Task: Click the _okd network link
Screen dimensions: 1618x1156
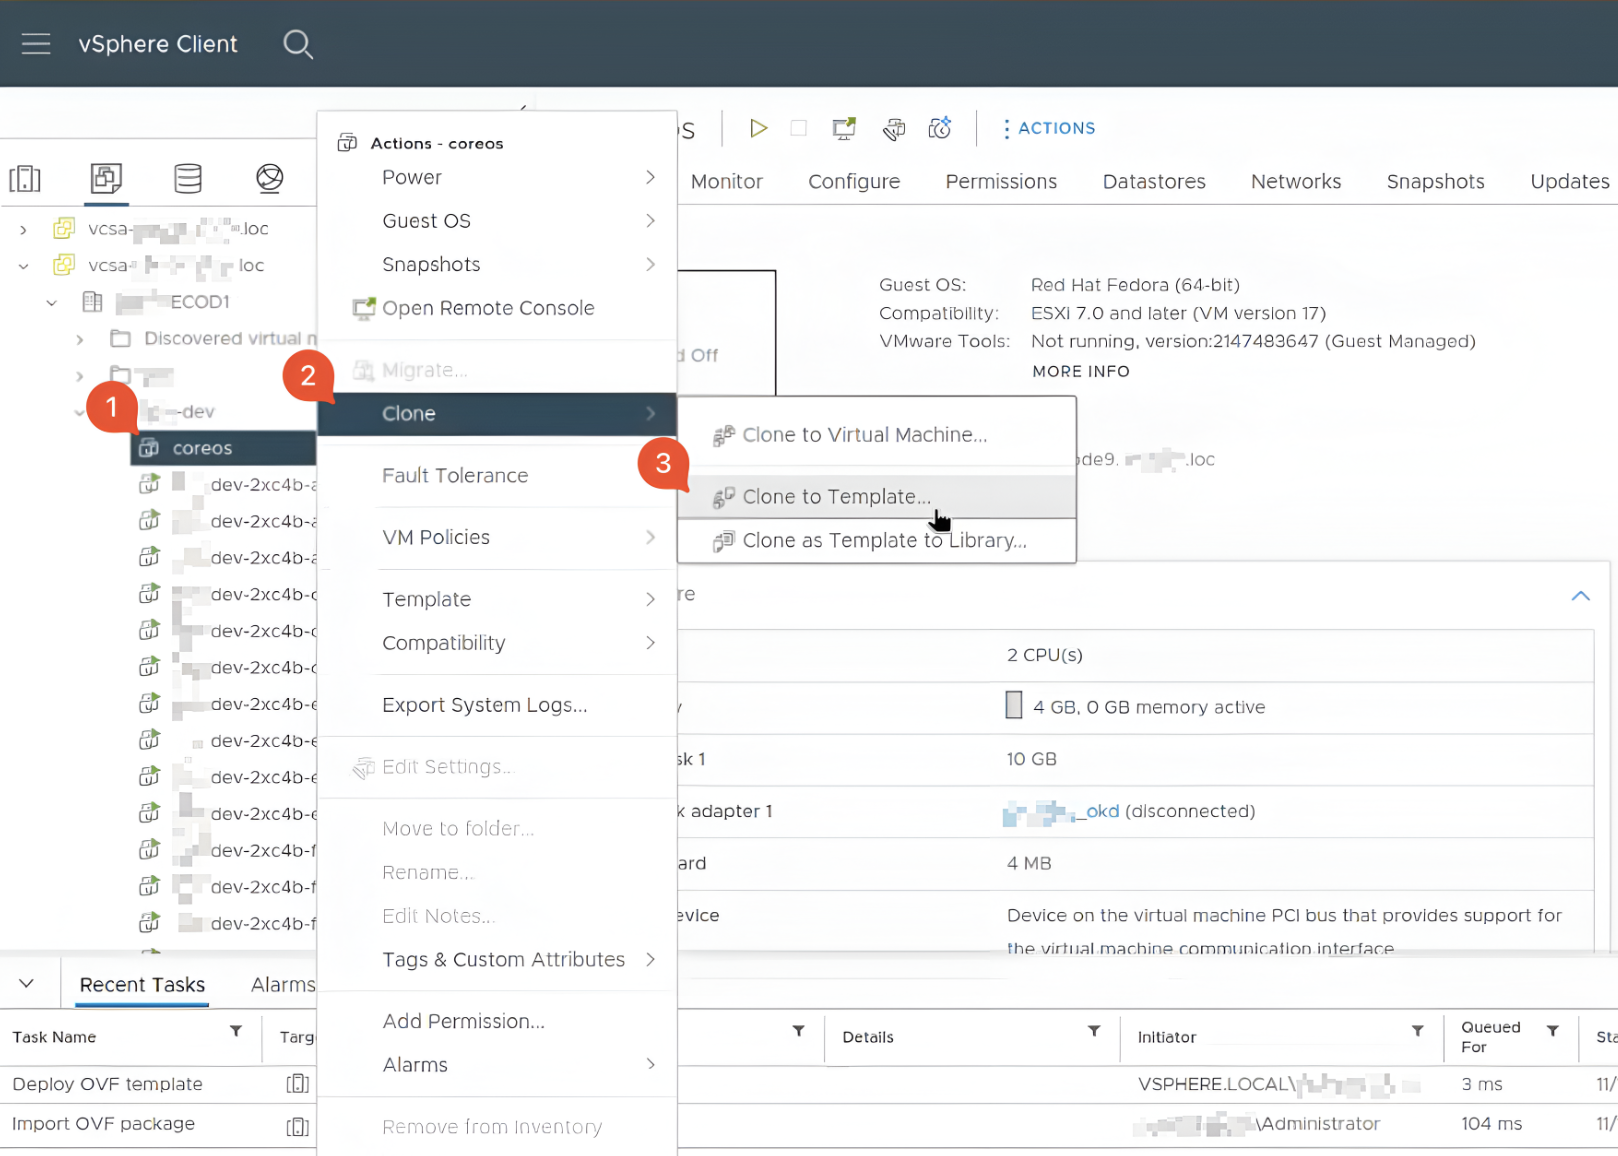Action: [x=1061, y=812]
